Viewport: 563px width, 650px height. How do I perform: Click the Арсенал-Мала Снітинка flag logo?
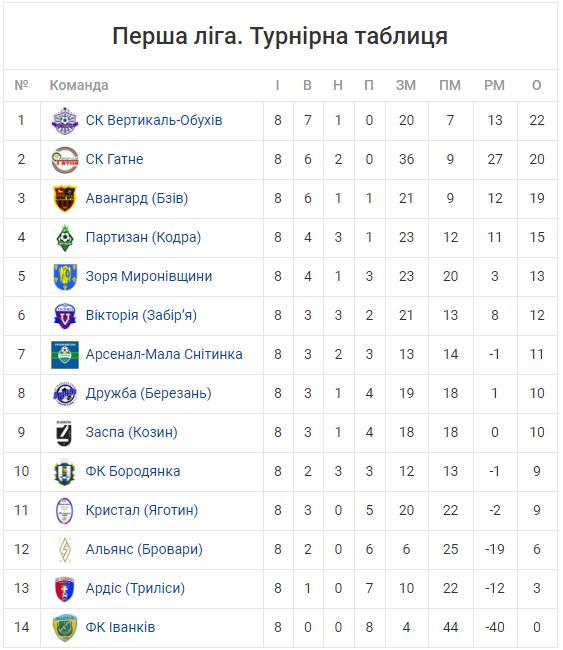(65, 355)
